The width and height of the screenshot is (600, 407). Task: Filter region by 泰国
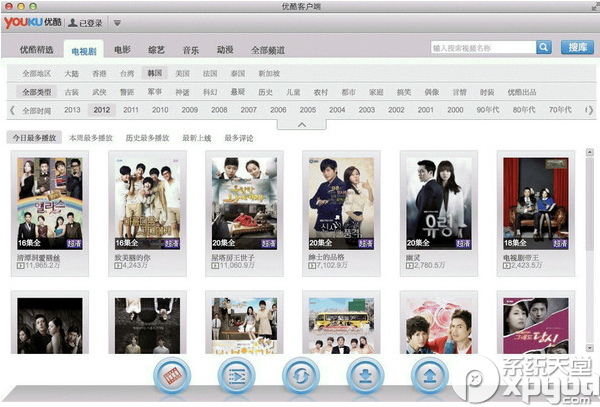pyautogui.click(x=238, y=73)
